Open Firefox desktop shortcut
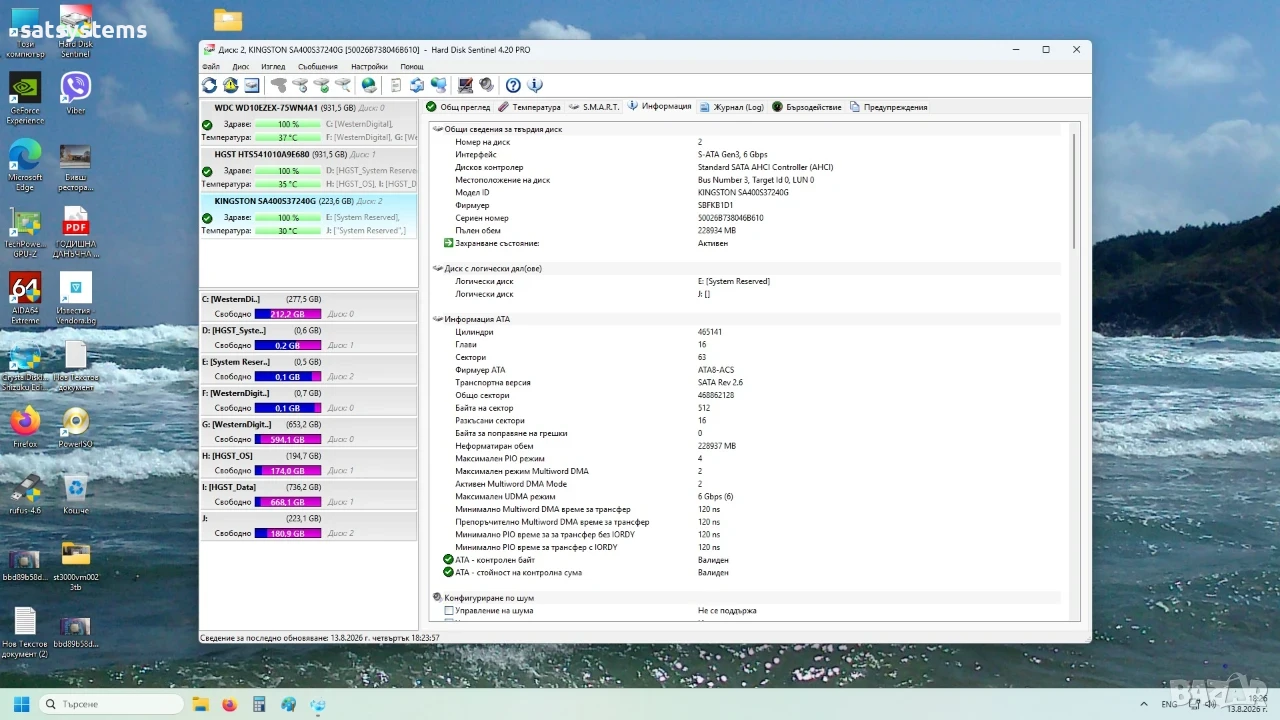Viewport: 1280px width, 720px height. (25, 427)
